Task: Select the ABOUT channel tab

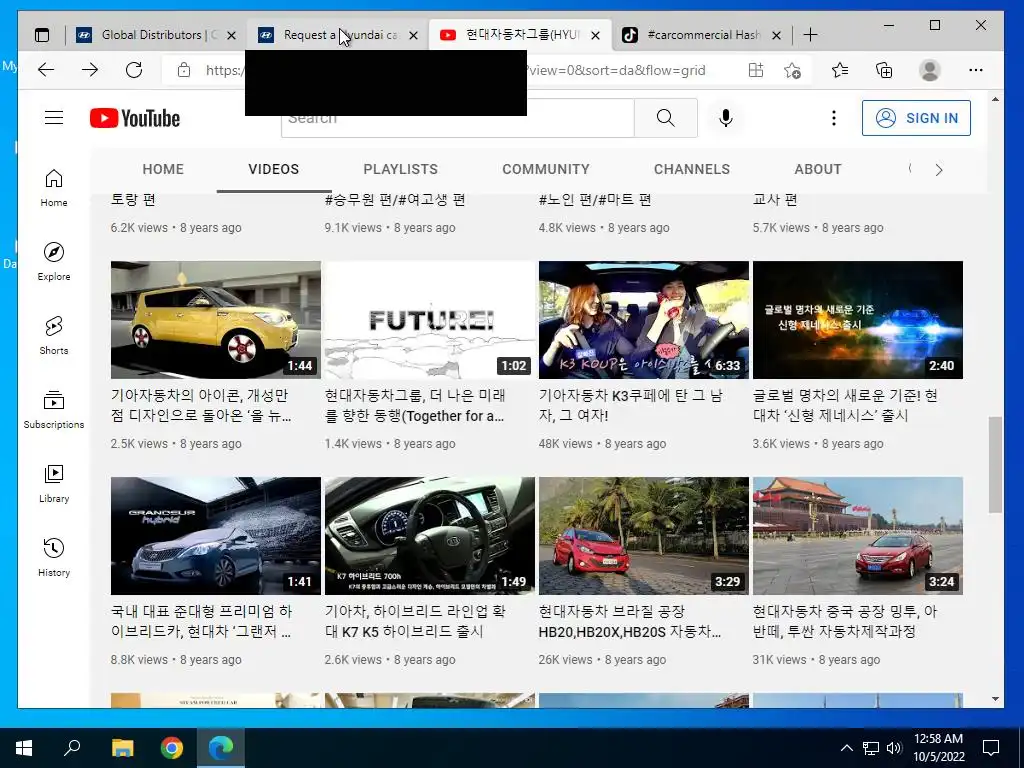Action: pos(818,169)
